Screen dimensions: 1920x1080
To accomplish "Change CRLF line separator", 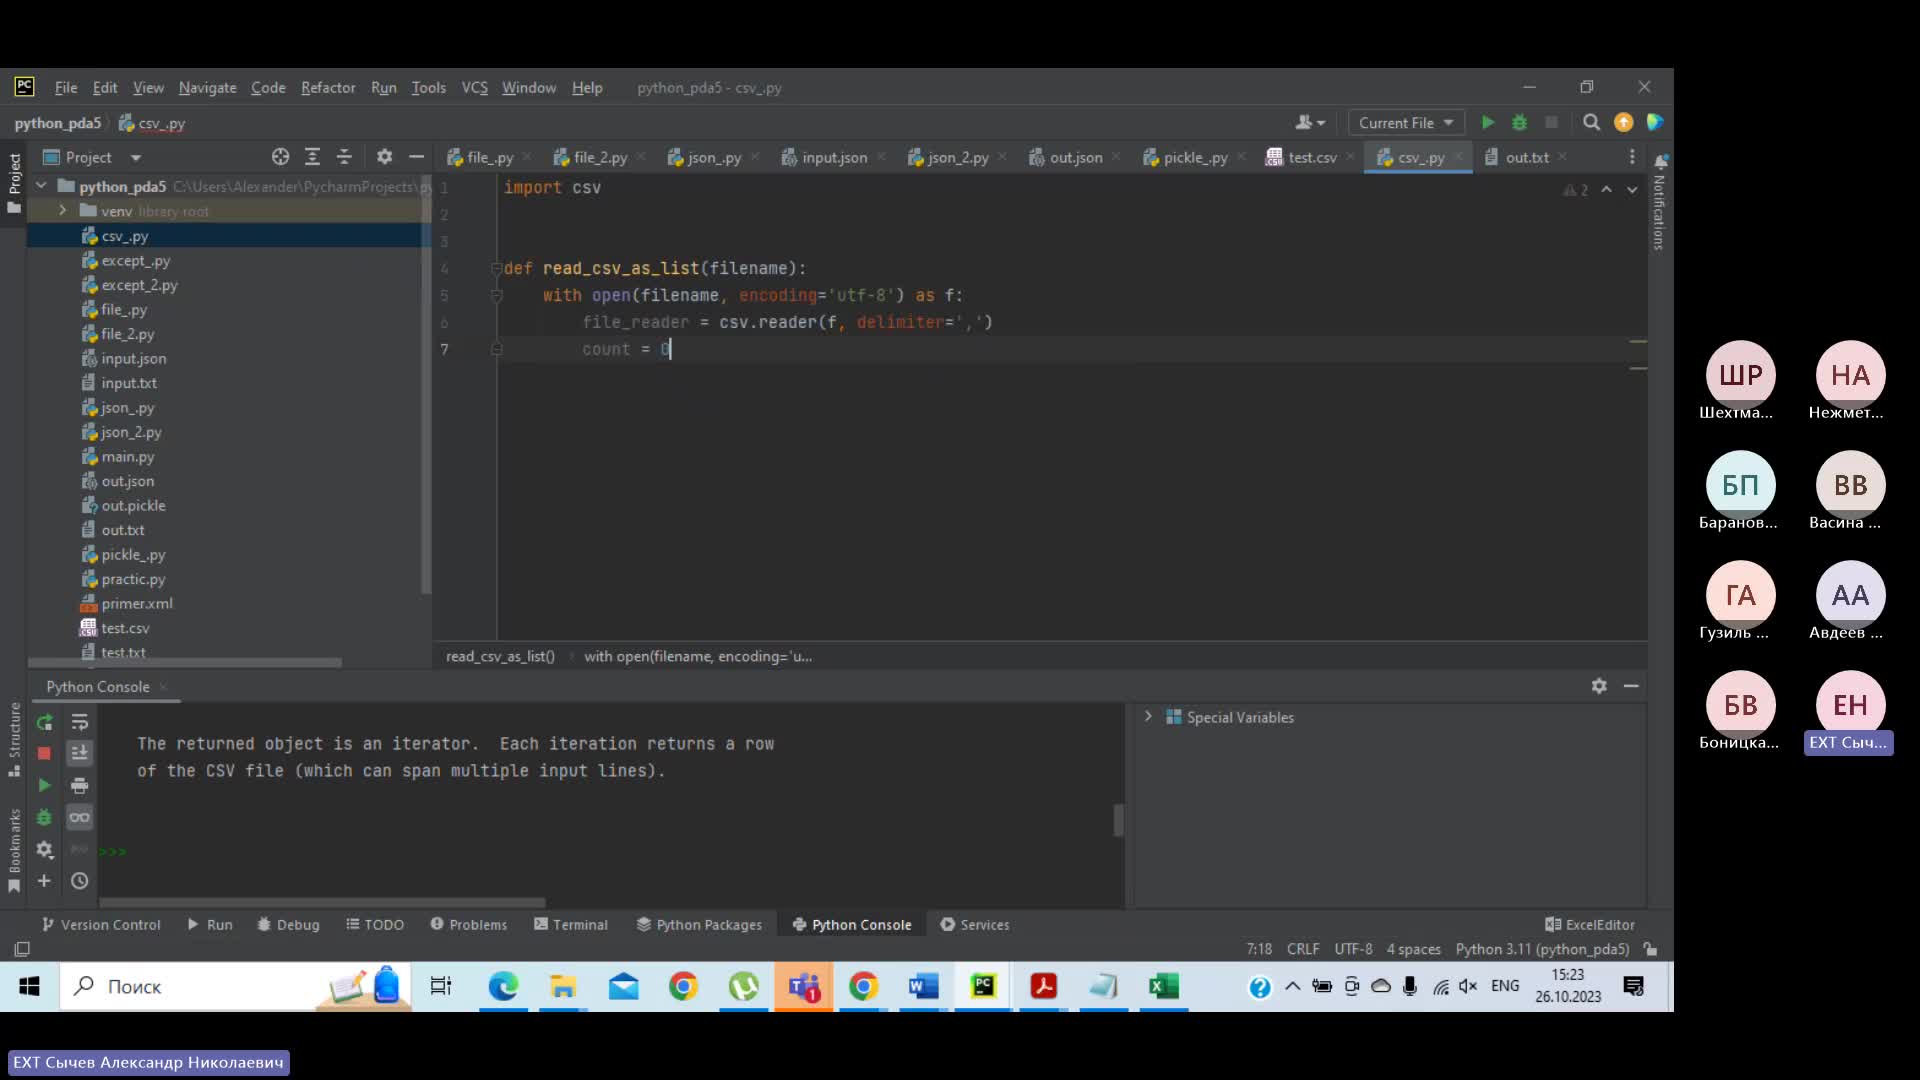I will click(x=1303, y=949).
